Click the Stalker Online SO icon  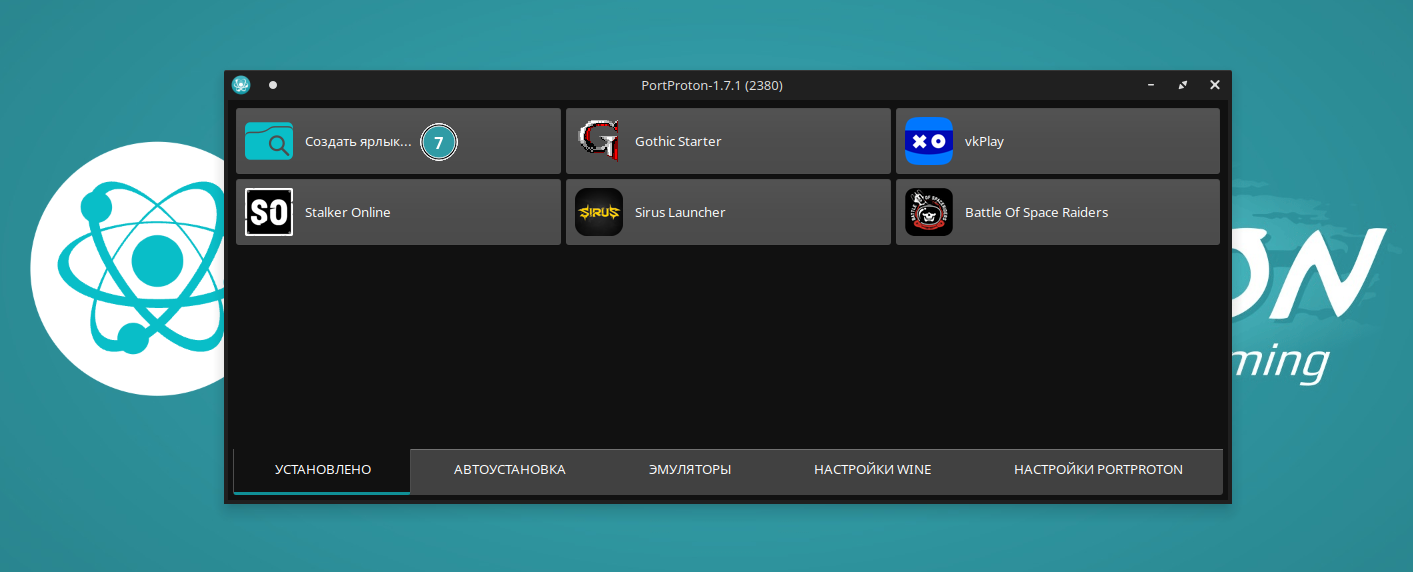coord(269,212)
